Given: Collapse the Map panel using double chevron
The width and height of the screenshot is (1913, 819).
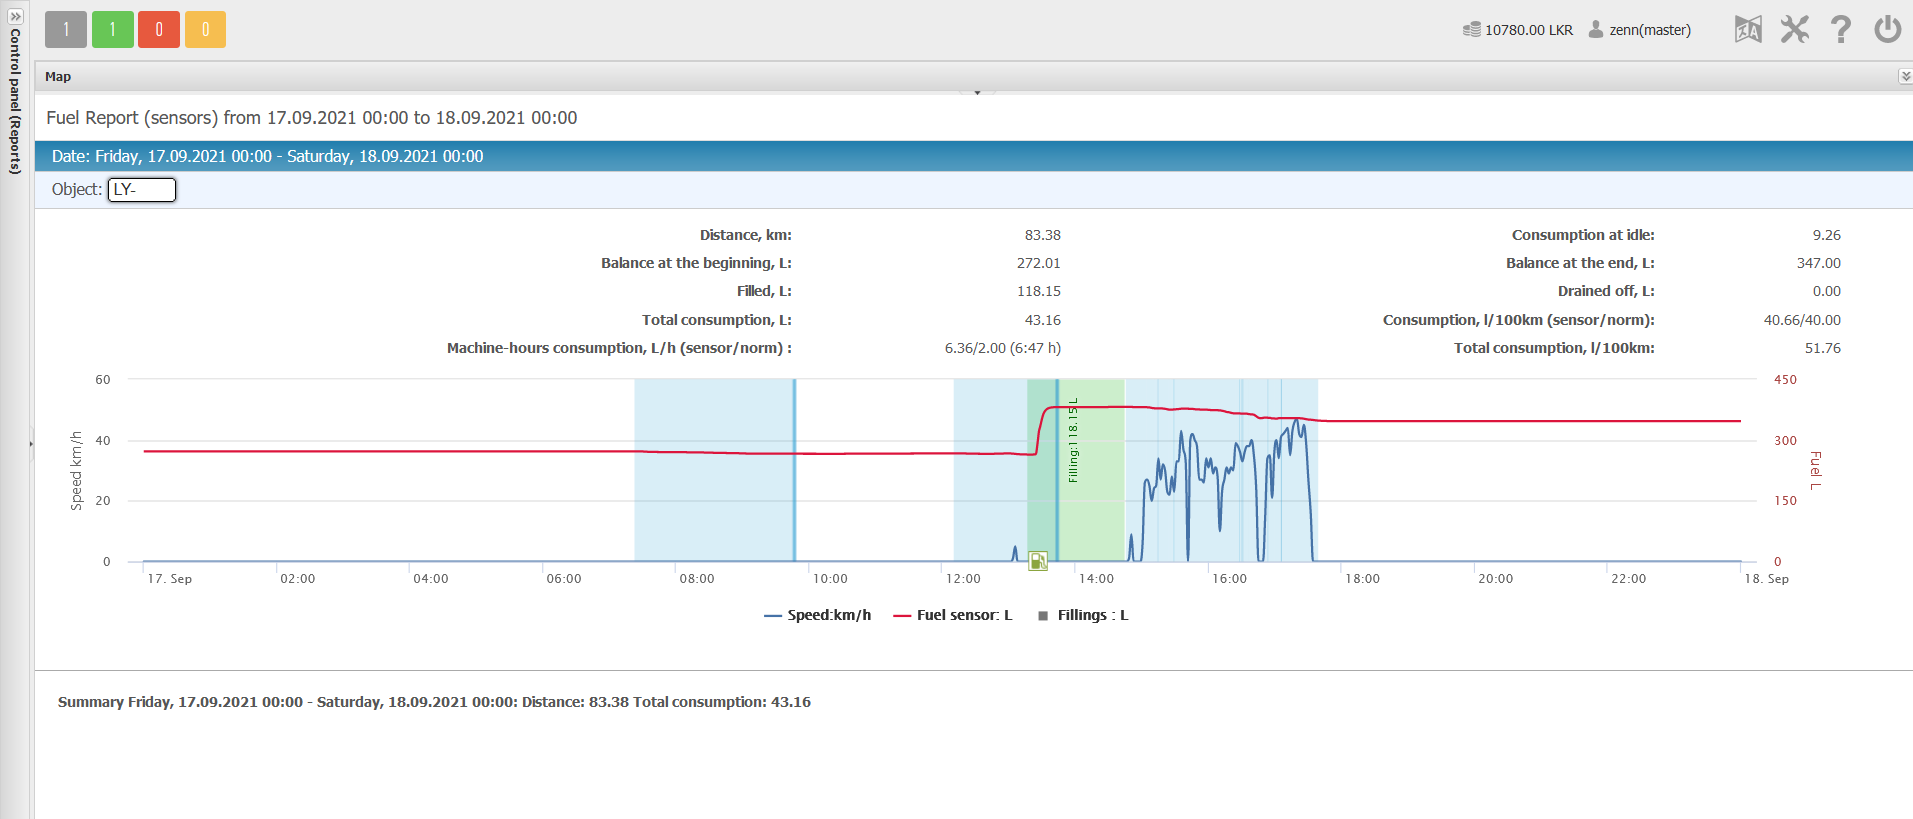Looking at the screenshot, I should [x=1905, y=77].
